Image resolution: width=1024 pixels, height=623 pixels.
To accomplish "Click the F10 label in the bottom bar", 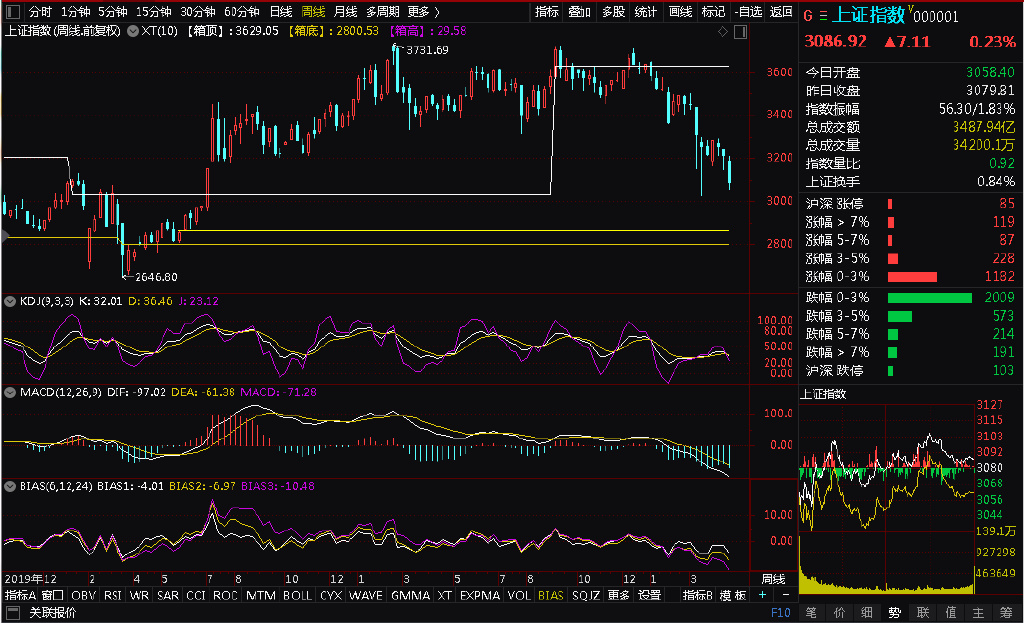I will point(780,613).
